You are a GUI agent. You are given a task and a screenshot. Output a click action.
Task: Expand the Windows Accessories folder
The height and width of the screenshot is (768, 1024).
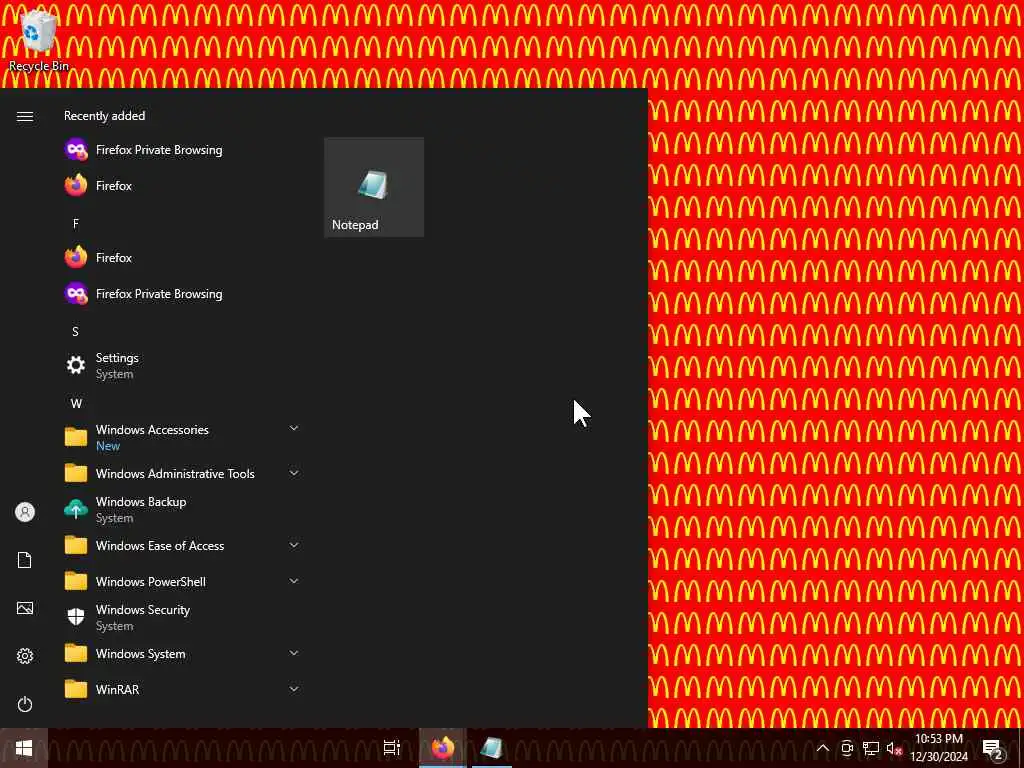click(x=182, y=438)
